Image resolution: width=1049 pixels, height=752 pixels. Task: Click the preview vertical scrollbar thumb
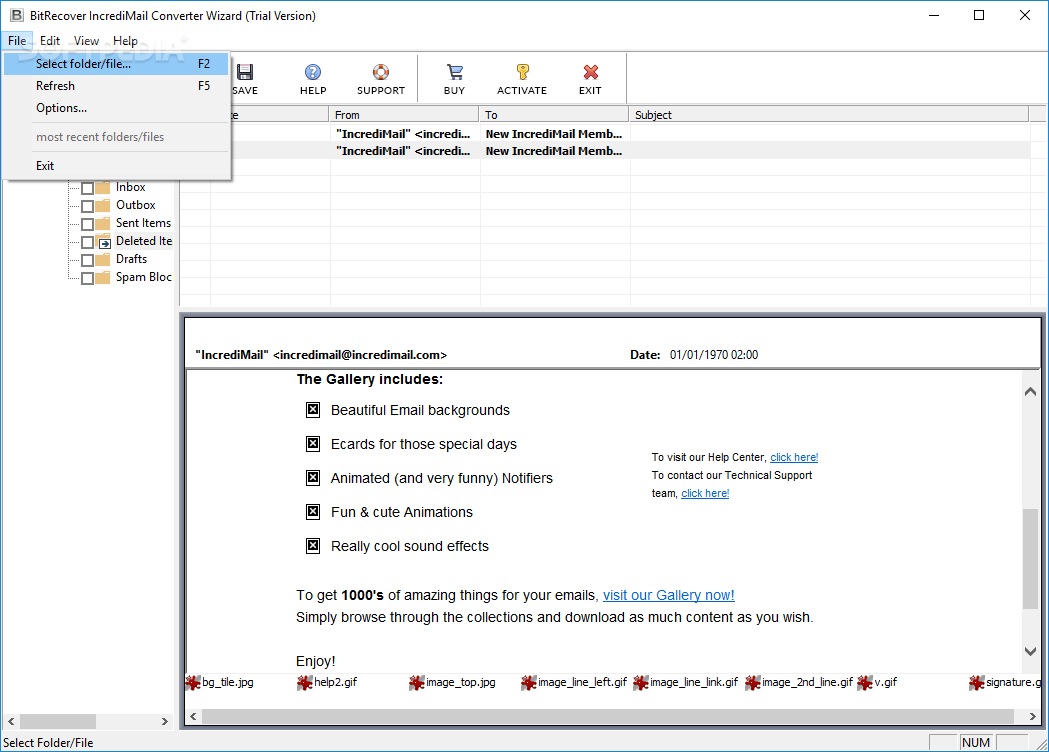click(1030, 559)
